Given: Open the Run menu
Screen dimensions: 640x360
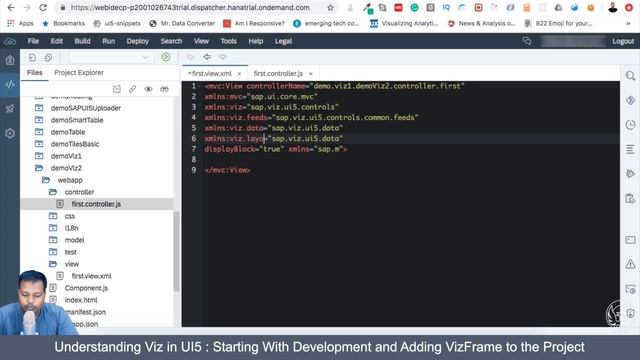Looking at the screenshot, I should tap(109, 41).
